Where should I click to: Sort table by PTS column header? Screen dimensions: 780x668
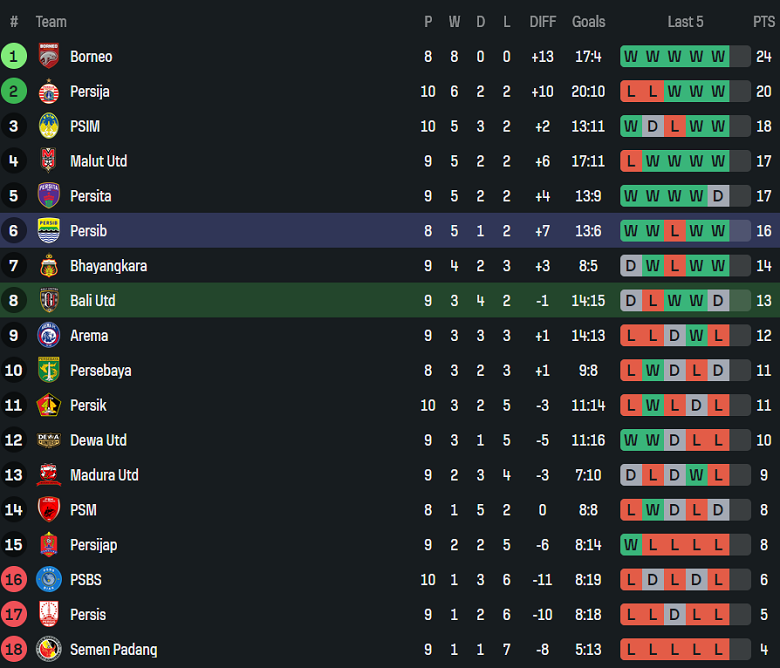[764, 22]
